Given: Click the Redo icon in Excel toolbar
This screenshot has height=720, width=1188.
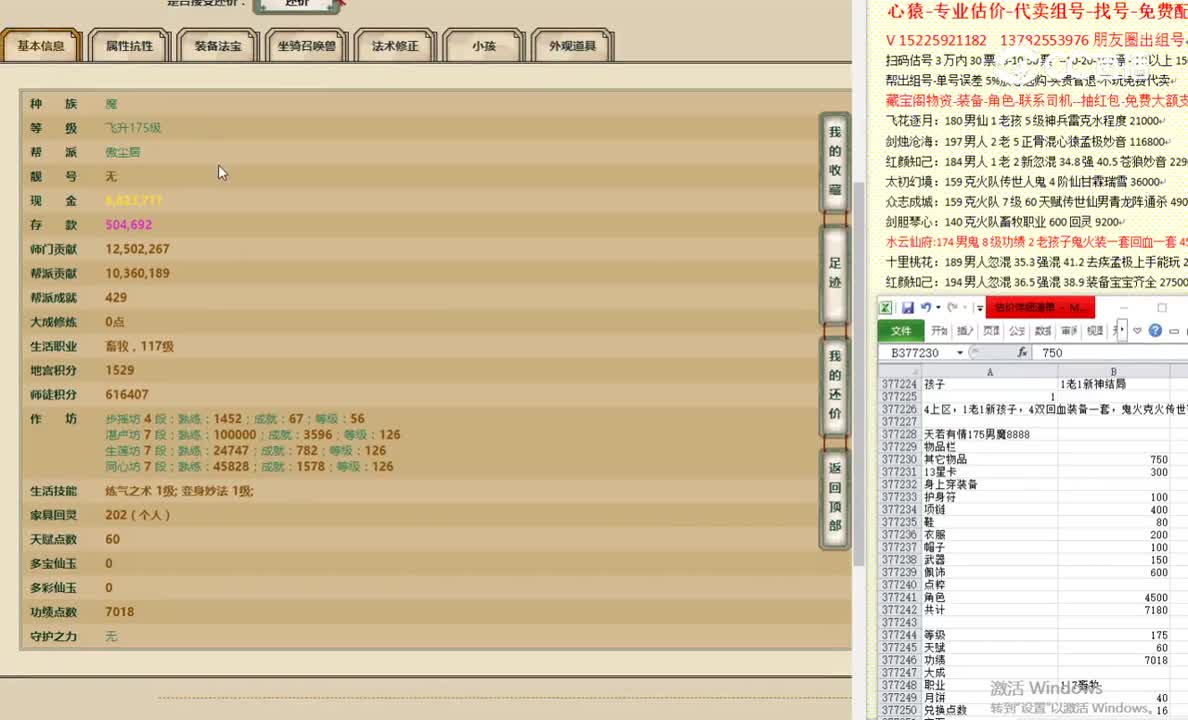Looking at the screenshot, I should [x=953, y=307].
